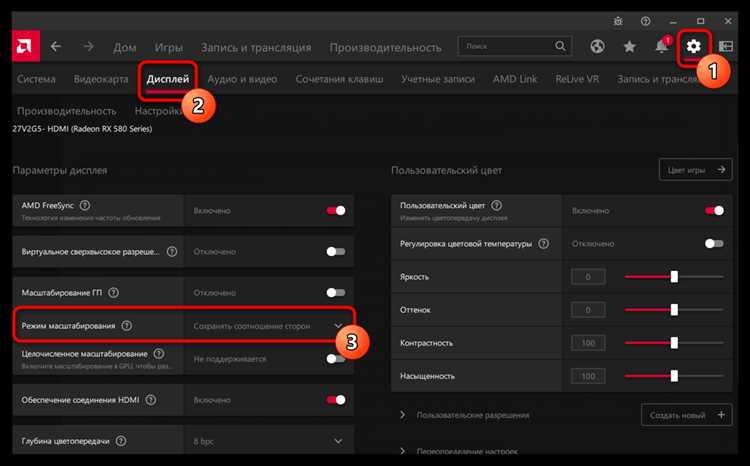
Task: Show color depth help icon
Action: pyautogui.click(x=121, y=441)
